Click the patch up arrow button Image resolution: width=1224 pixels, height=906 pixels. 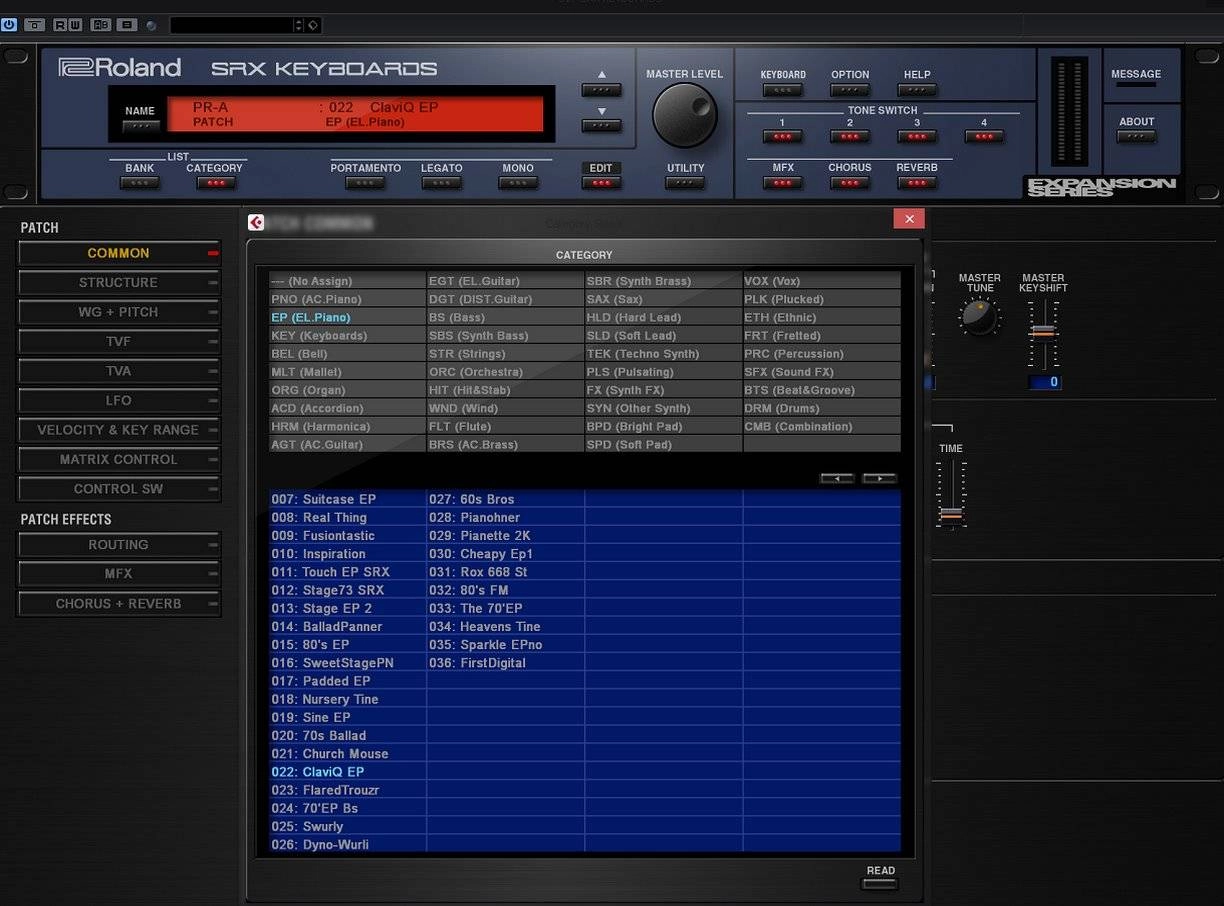[601, 90]
